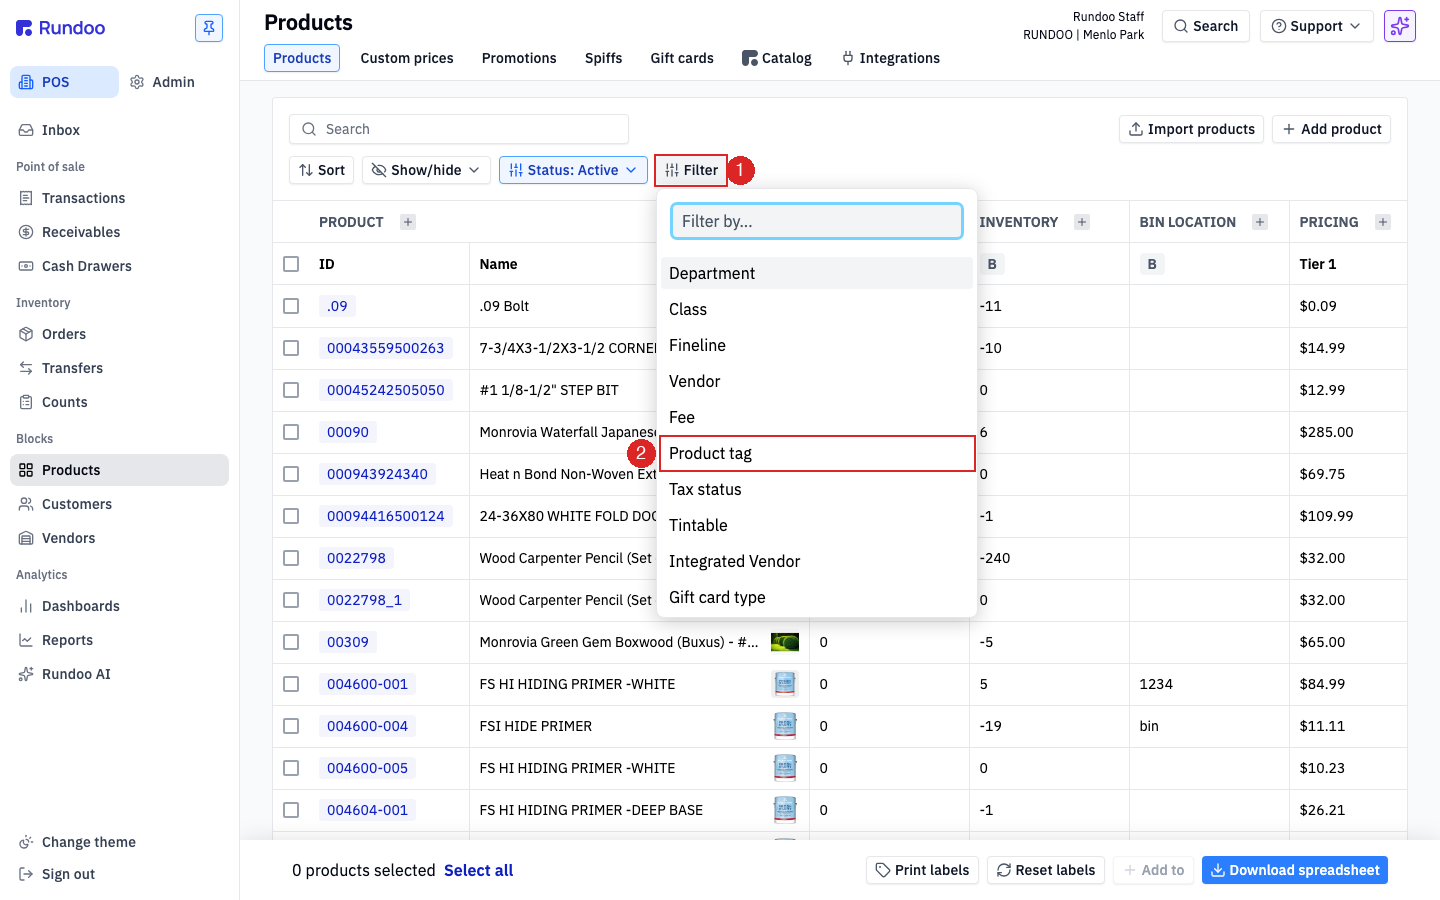Check the 000943924340 row checkbox
Viewport: 1440px width, 900px height.
tap(291, 474)
